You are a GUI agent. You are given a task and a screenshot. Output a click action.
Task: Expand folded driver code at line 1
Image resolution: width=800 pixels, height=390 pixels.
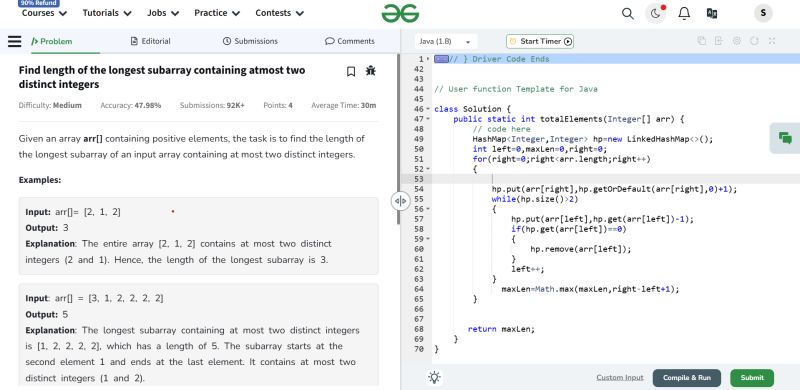pyautogui.click(x=428, y=59)
